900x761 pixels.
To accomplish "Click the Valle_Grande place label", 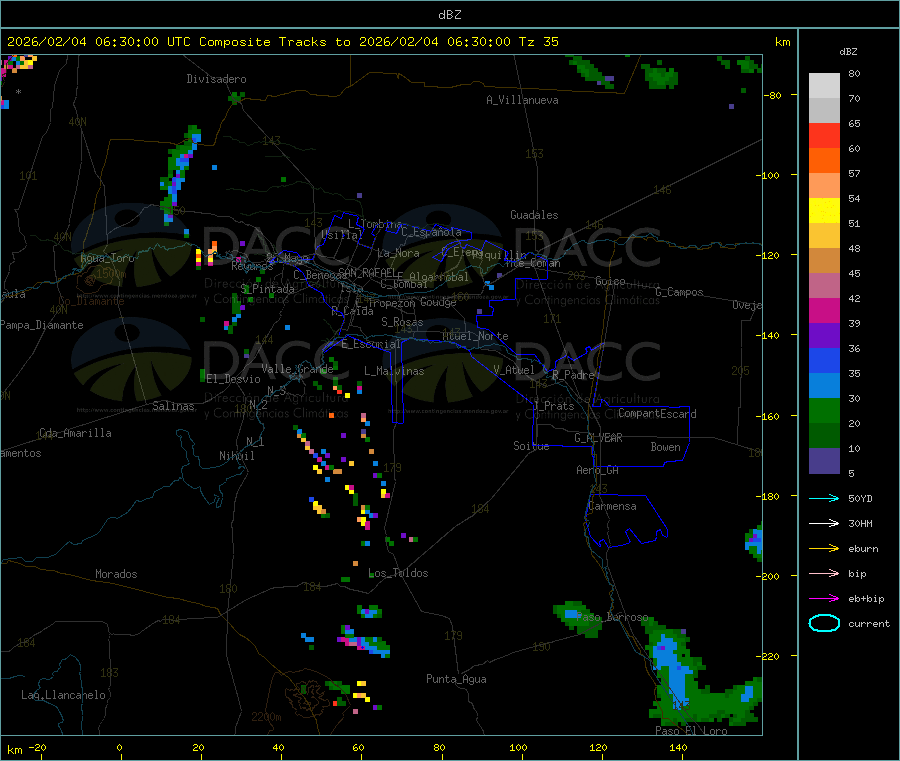I will pos(297,368).
